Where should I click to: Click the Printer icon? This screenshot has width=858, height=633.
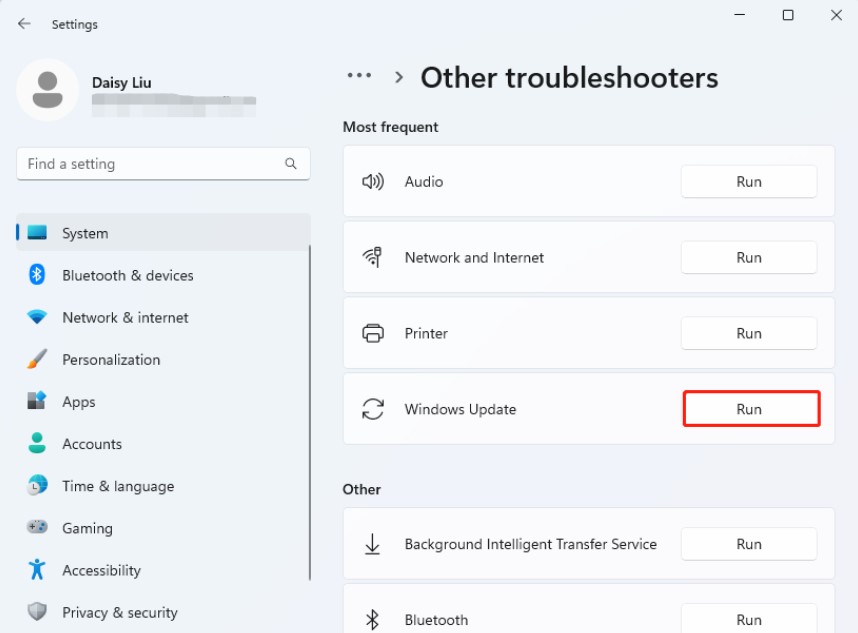373,333
